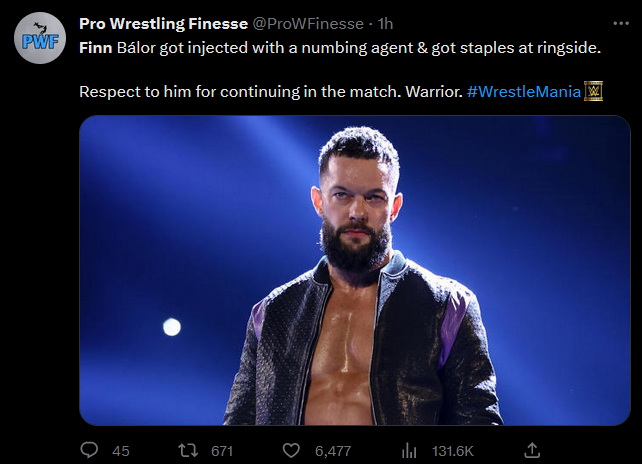The width and height of the screenshot is (642, 464).
Task: Enlarge the Finn Bálor photo
Action: point(346,270)
